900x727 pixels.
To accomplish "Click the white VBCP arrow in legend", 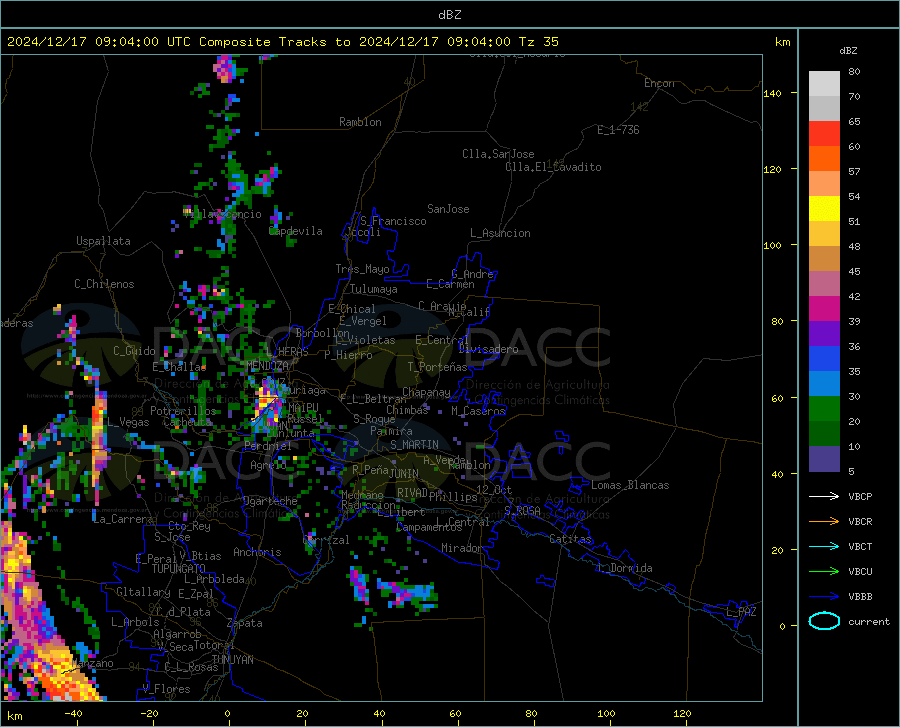I will tap(824, 496).
